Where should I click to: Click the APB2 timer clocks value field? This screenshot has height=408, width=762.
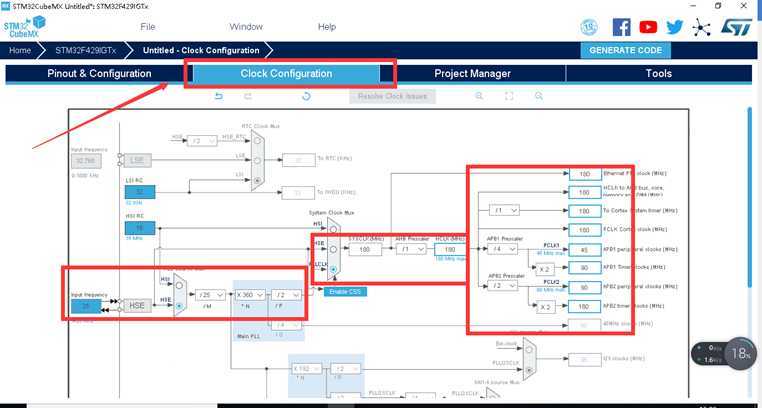(585, 306)
